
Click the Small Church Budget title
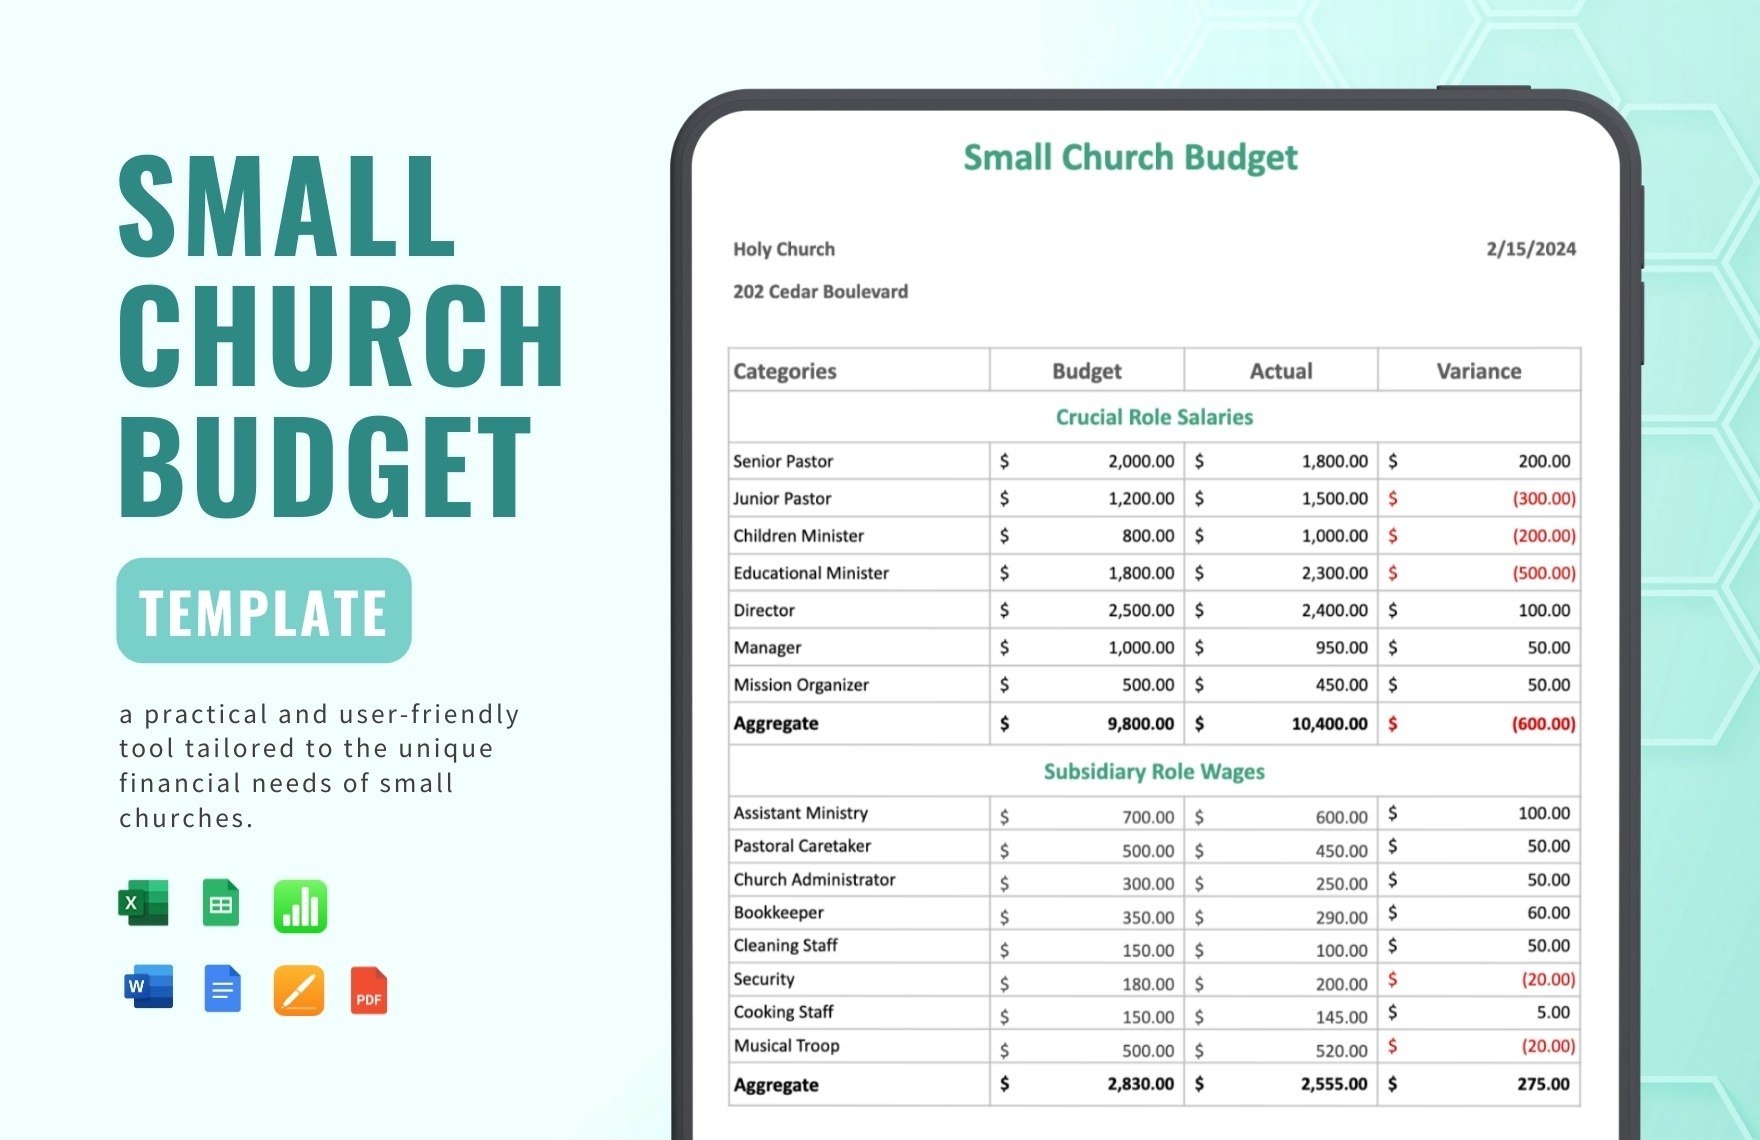[x=1130, y=157]
